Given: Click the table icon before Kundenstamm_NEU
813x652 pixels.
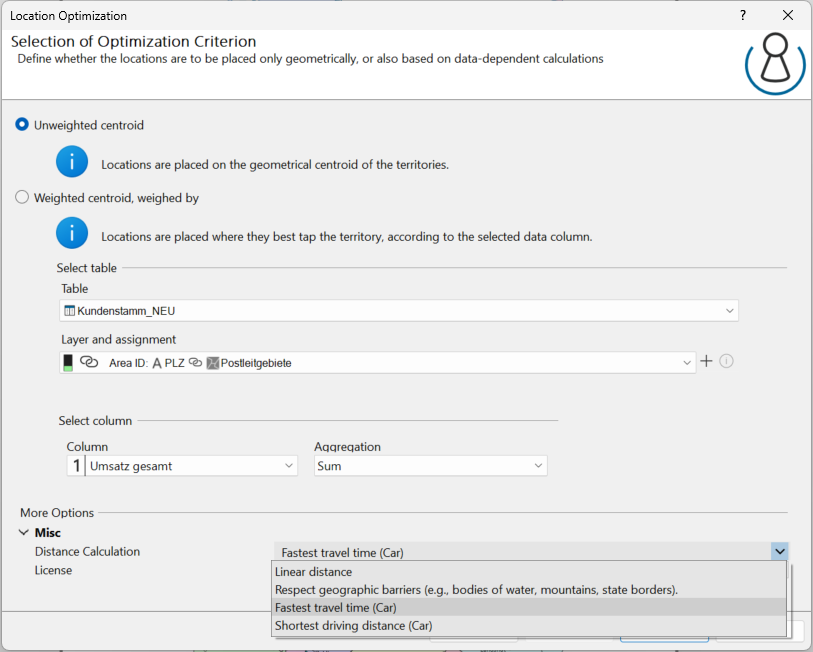Looking at the screenshot, I should coord(69,311).
